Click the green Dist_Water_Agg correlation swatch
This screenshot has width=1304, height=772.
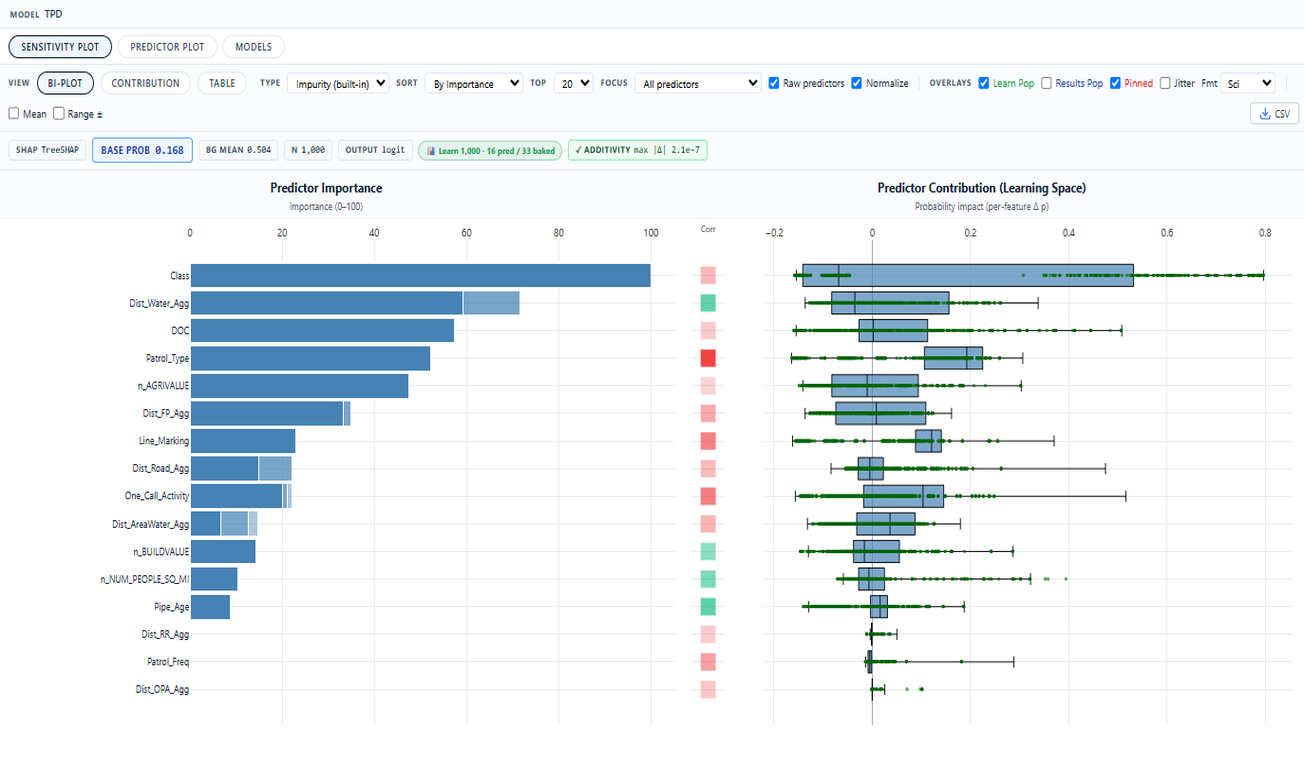coord(708,303)
